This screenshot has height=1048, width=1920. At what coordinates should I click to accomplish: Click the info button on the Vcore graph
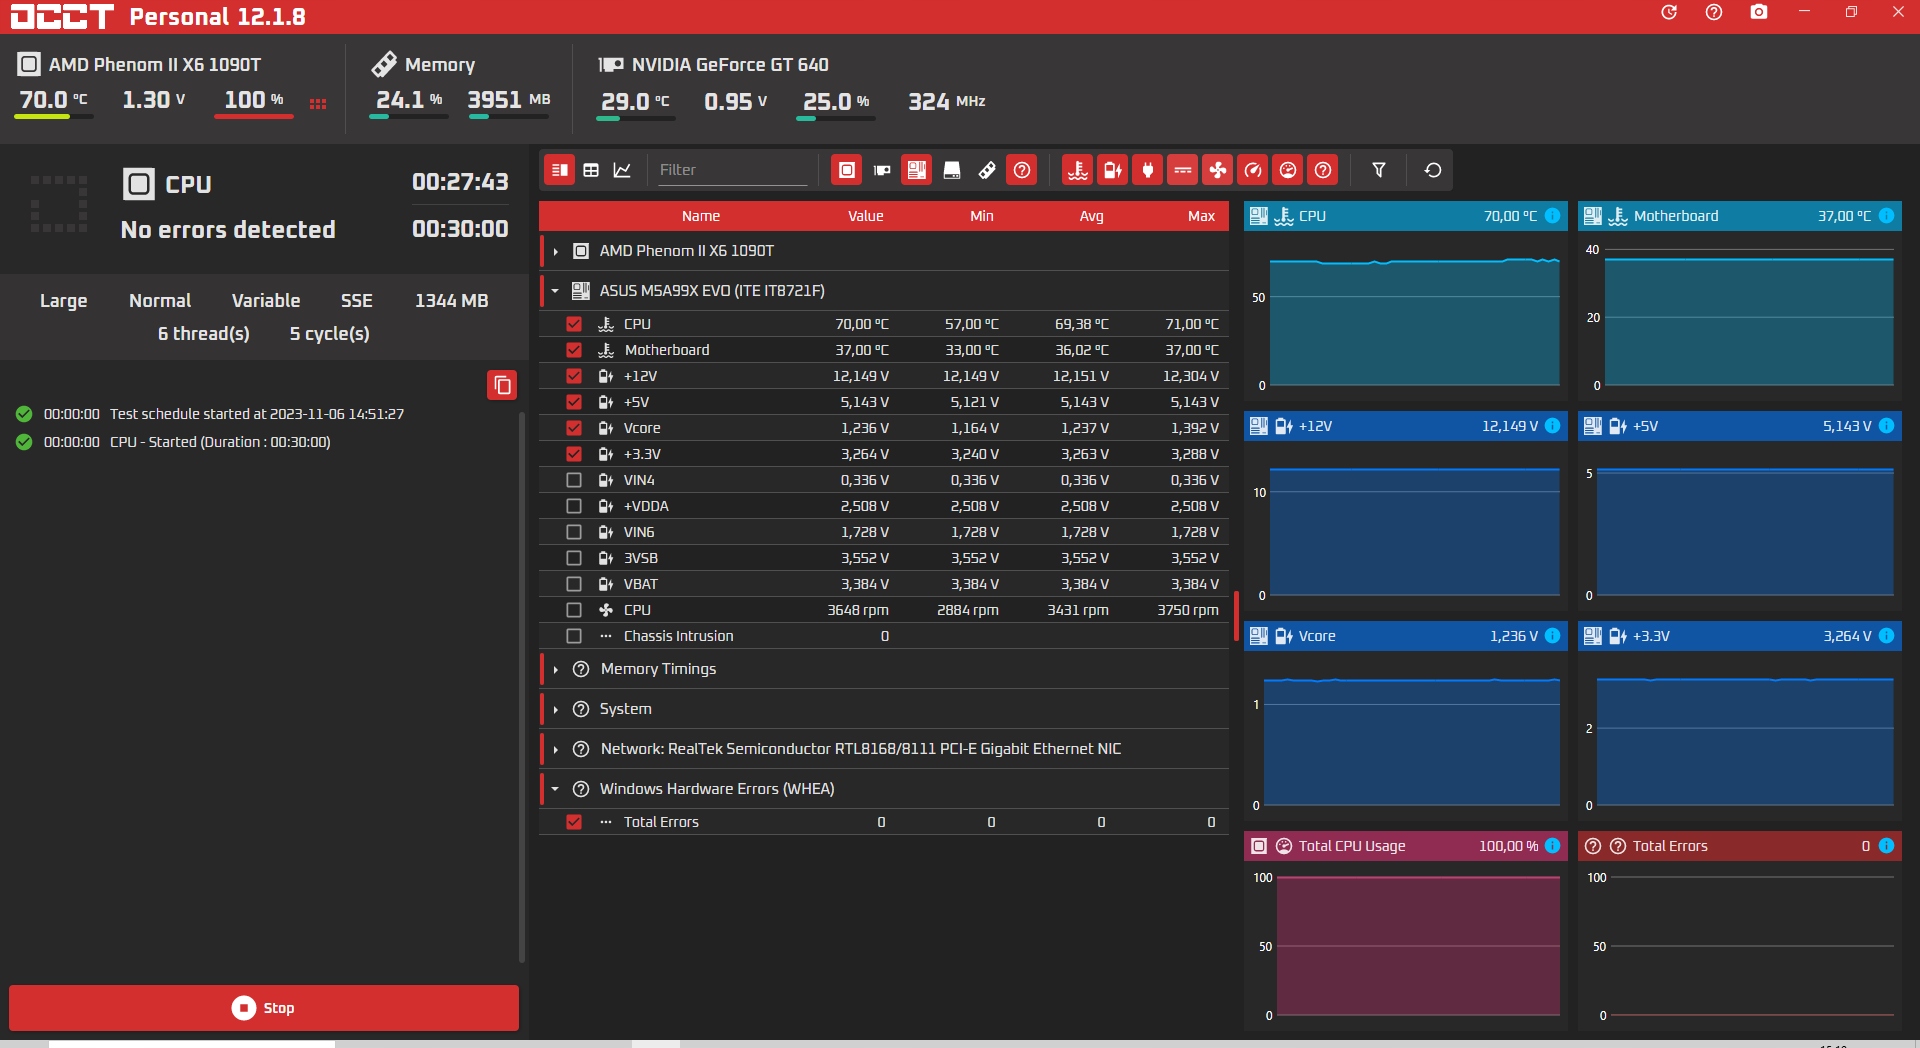point(1552,636)
